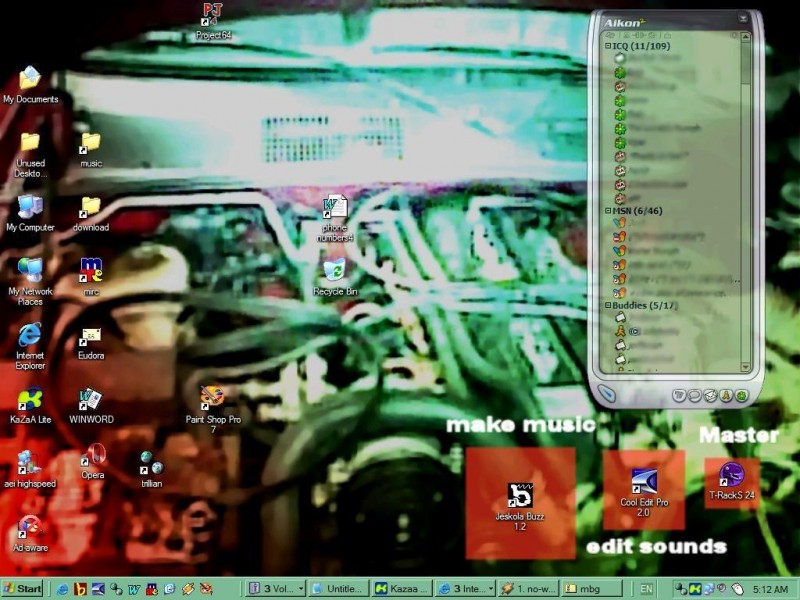800x600 pixels.
Task: Click the Aikon title on the Trillian window
Action: [x=624, y=22]
